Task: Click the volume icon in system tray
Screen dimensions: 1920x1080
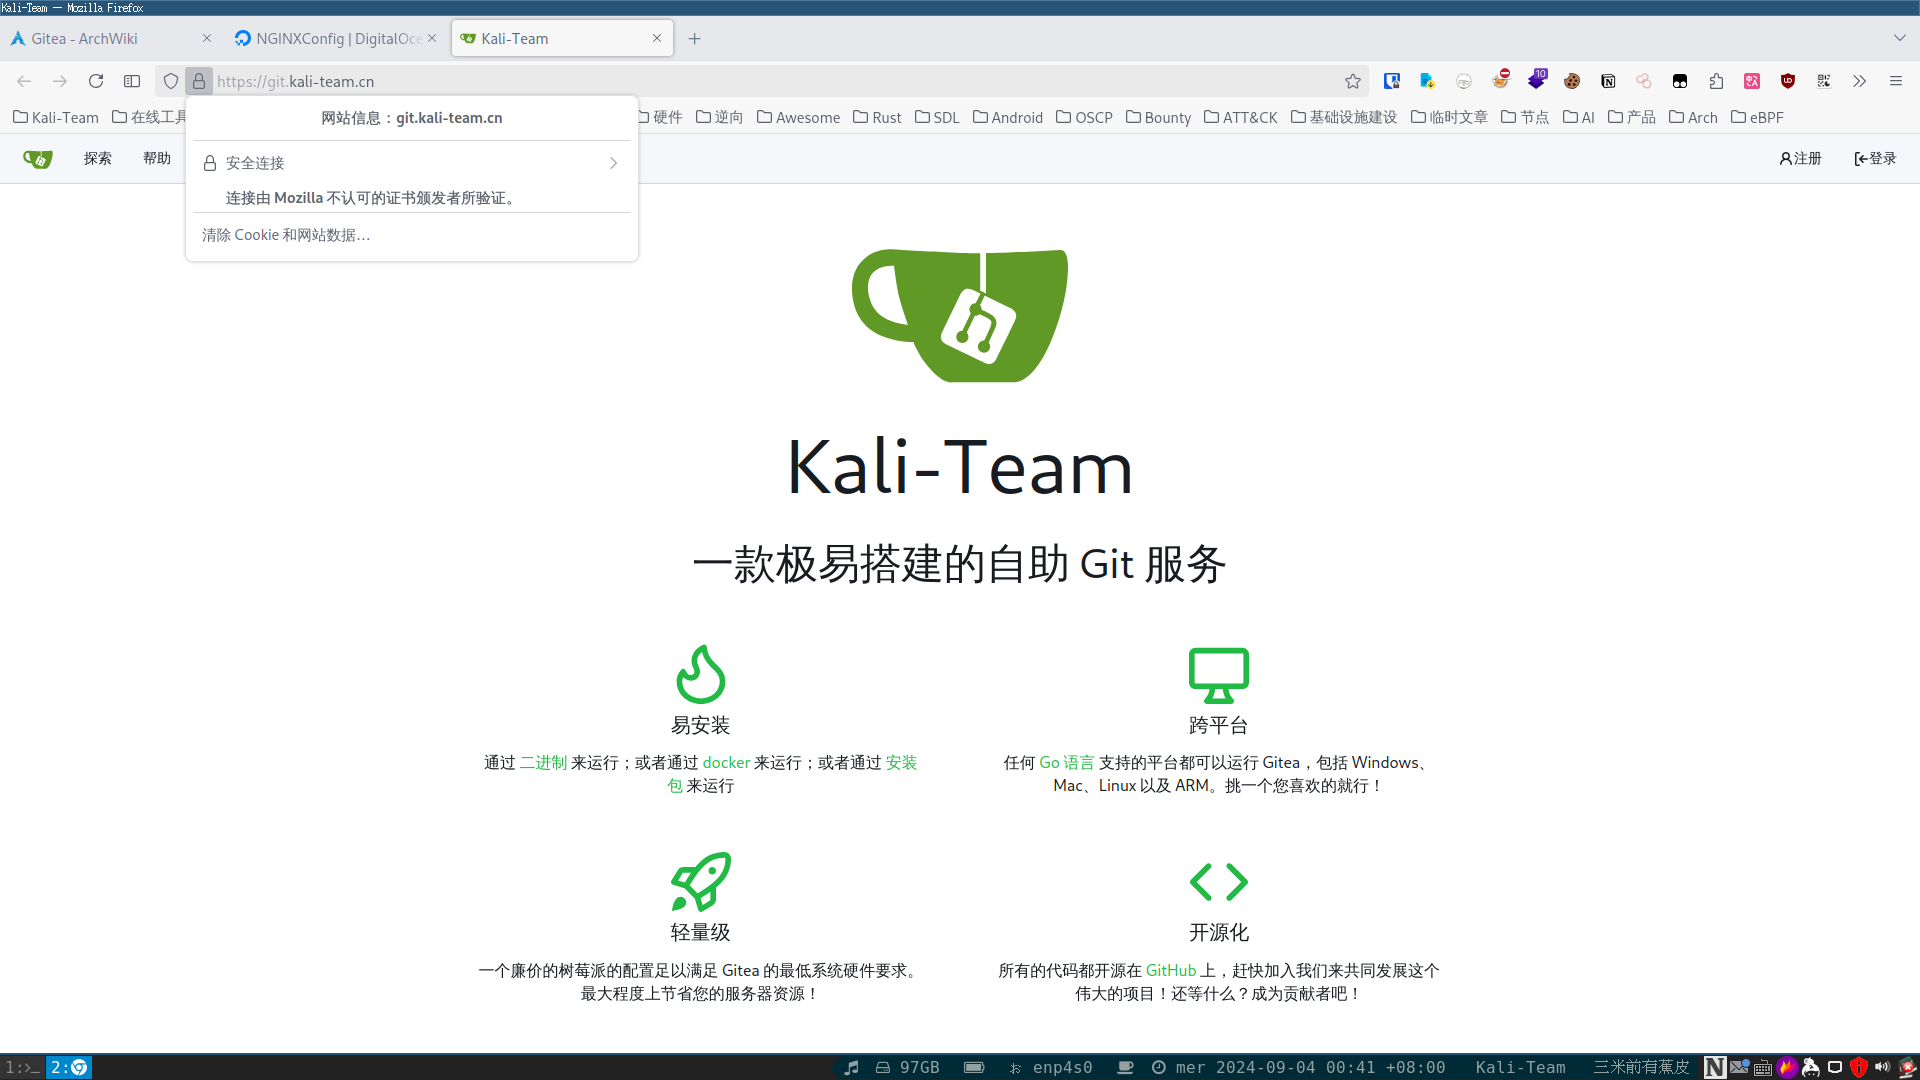Action: tap(1882, 1067)
